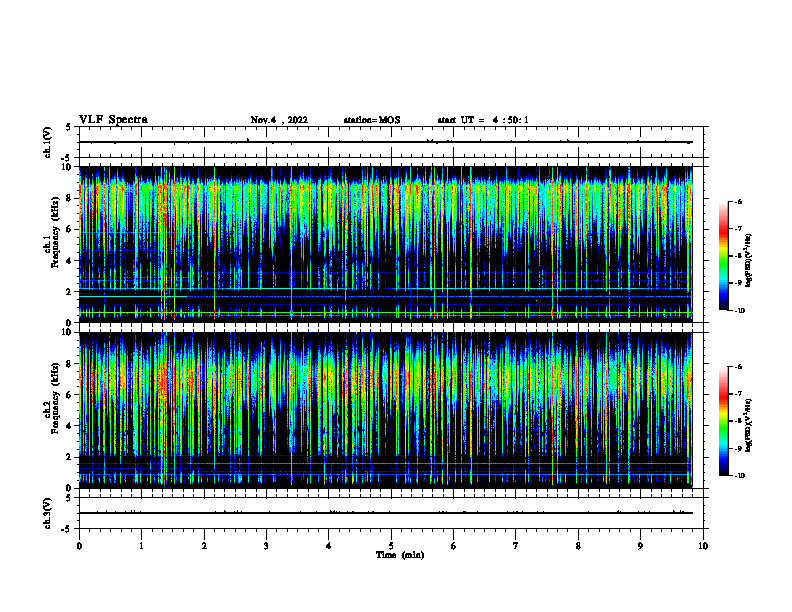Click time axis tick label "3"
The width and height of the screenshot is (792, 612).
(266, 546)
